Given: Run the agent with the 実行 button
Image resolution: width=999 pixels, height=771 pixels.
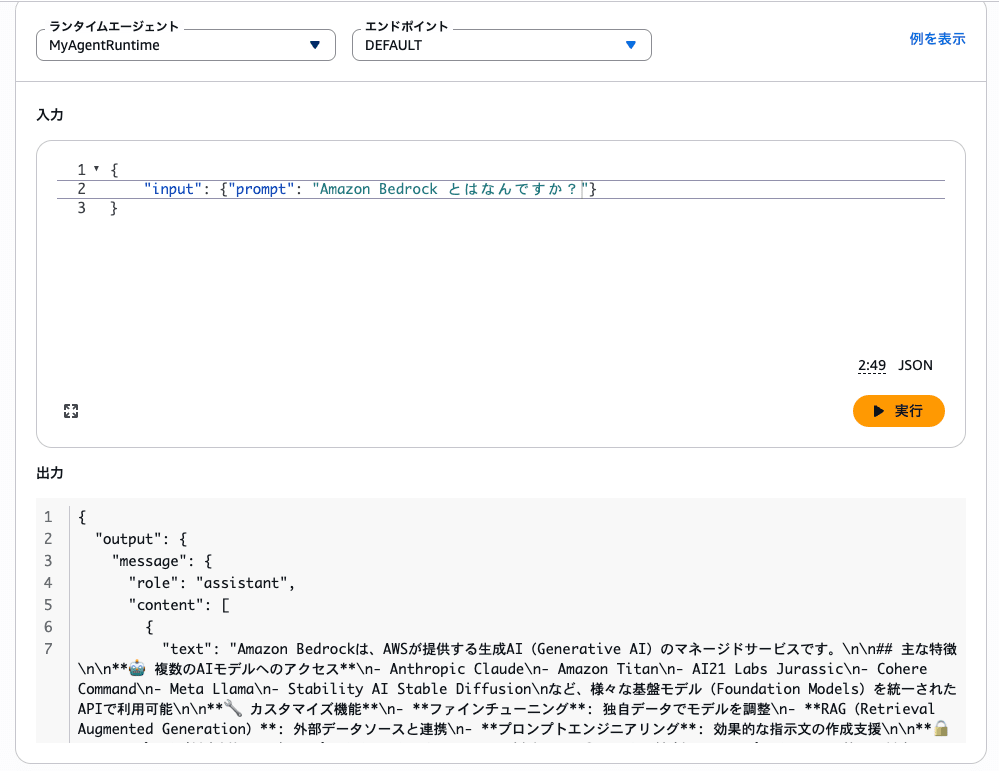Looking at the screenshot, I should (898, 411).
